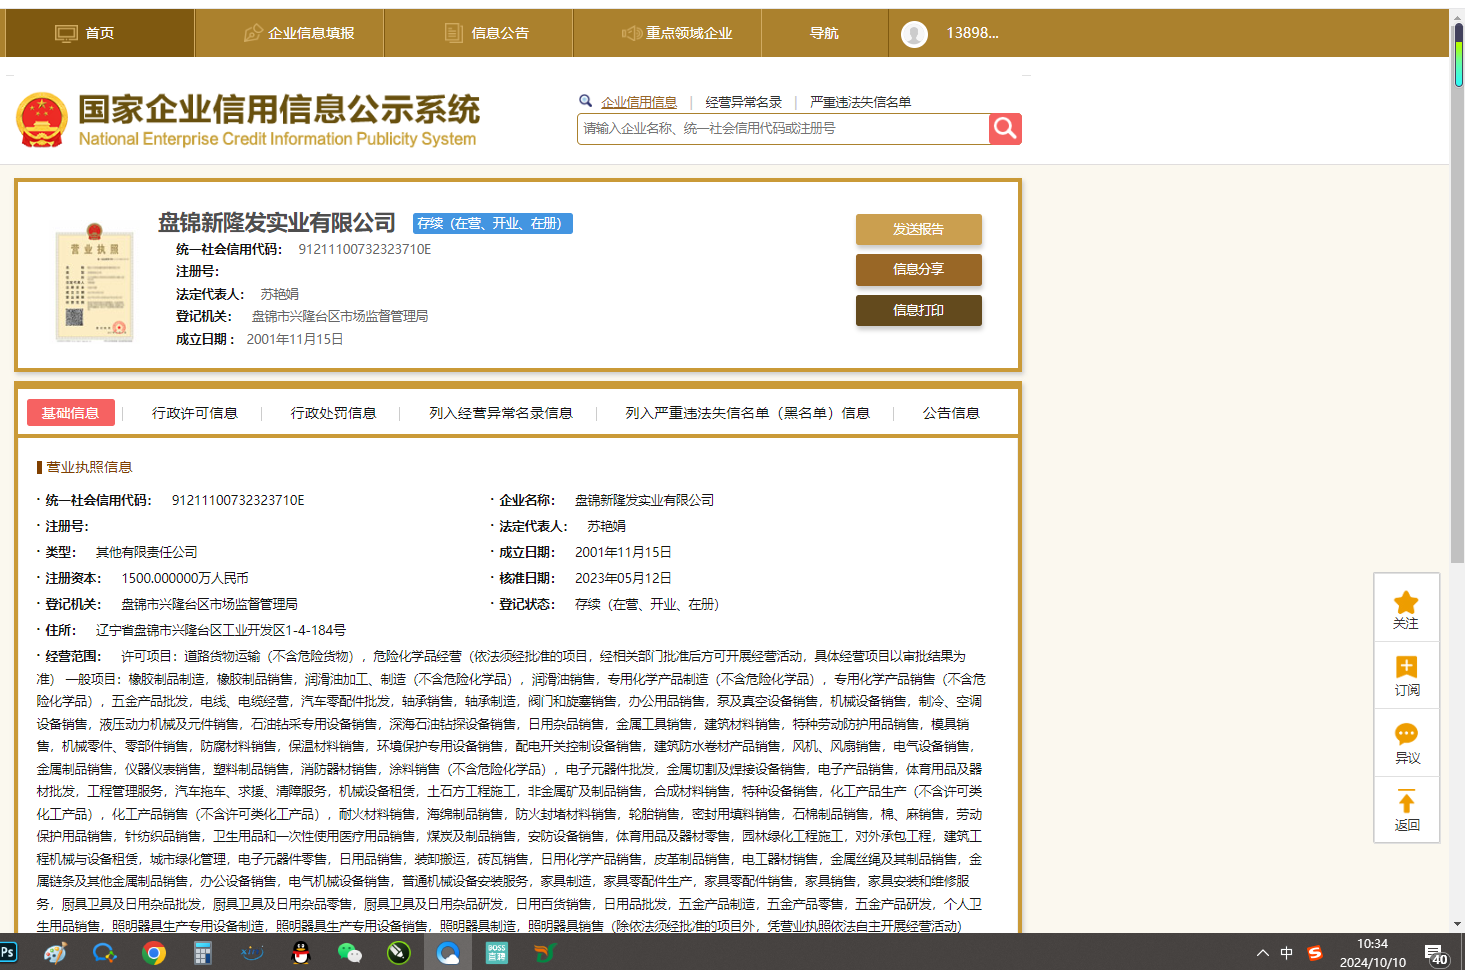Open the 列入严重违法失信名单（黑名单）信息 tab
This screenshot has height=970, width=1465.
click(747, 413)
